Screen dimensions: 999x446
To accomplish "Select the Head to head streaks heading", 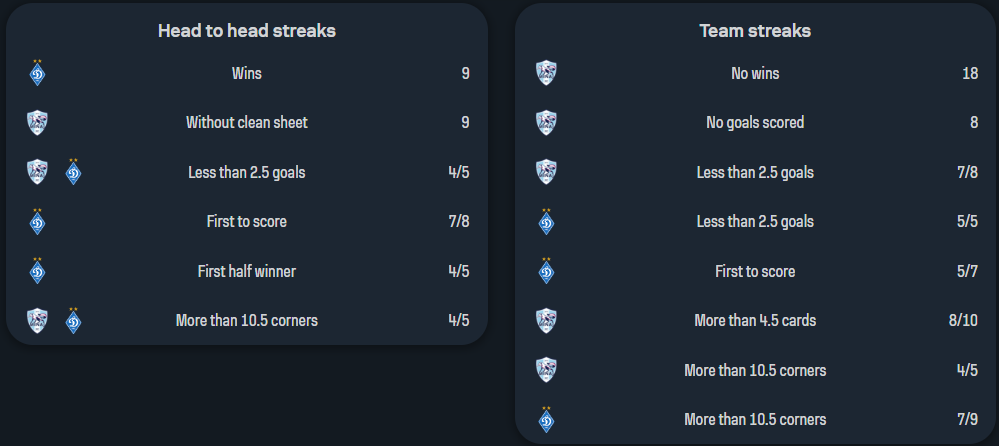I will click(247, 31).
